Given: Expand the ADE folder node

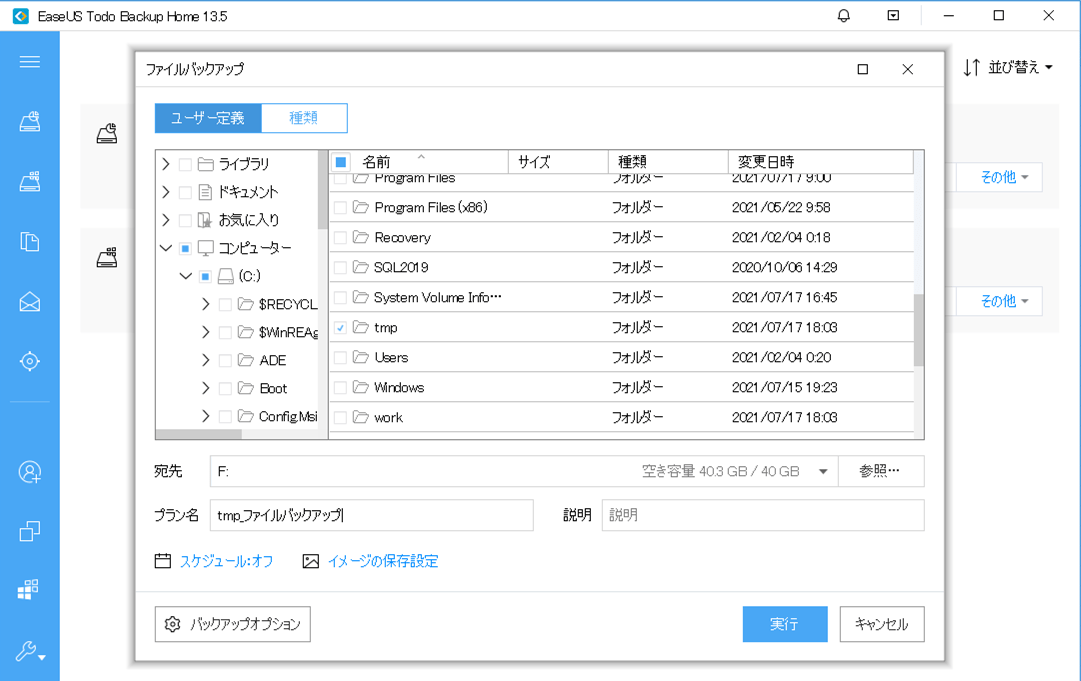Looking at the screenshot, I should point(206,360).
